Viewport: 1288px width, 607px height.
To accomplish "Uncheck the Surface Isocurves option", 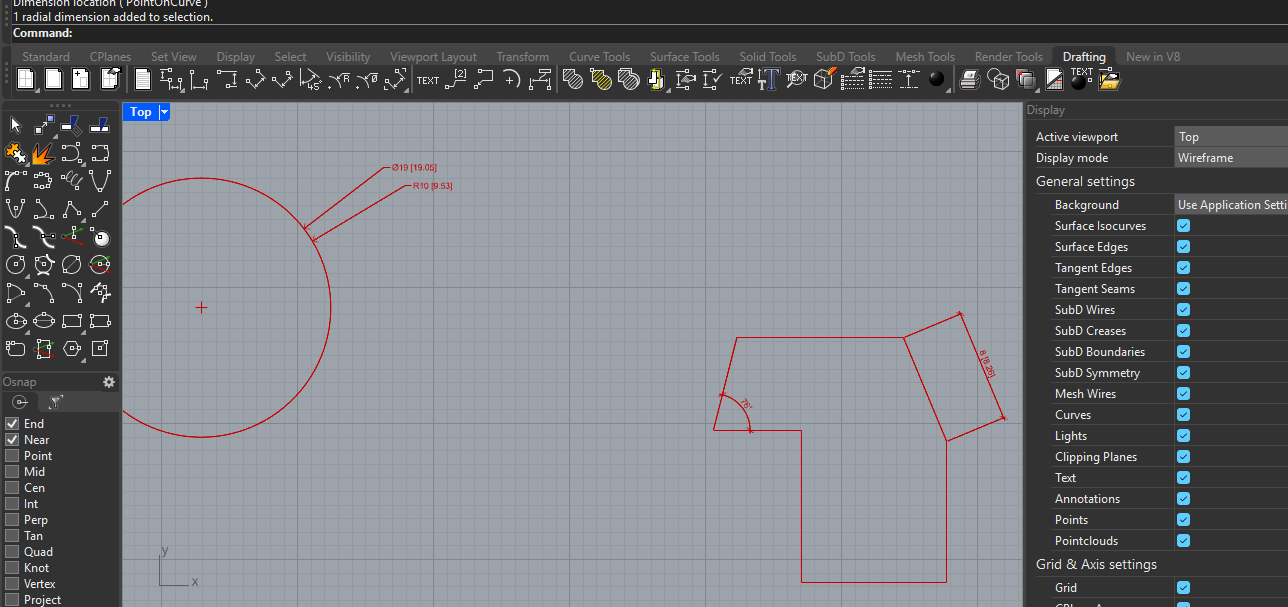I will 1183,226.
